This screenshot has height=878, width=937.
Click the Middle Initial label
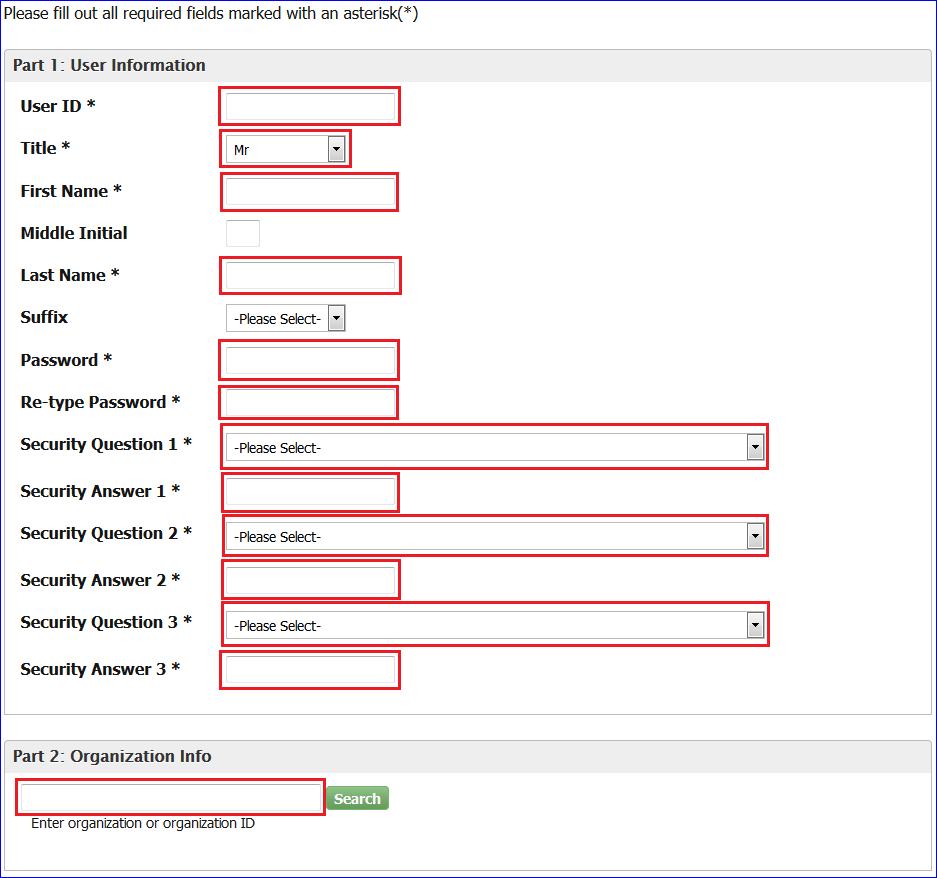click(x=74, y=233)
